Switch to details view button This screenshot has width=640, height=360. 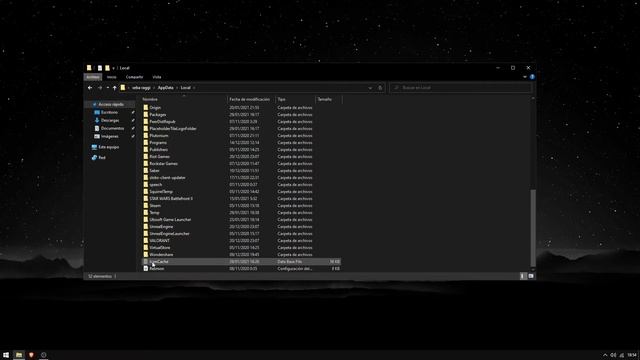click(523, 276)
